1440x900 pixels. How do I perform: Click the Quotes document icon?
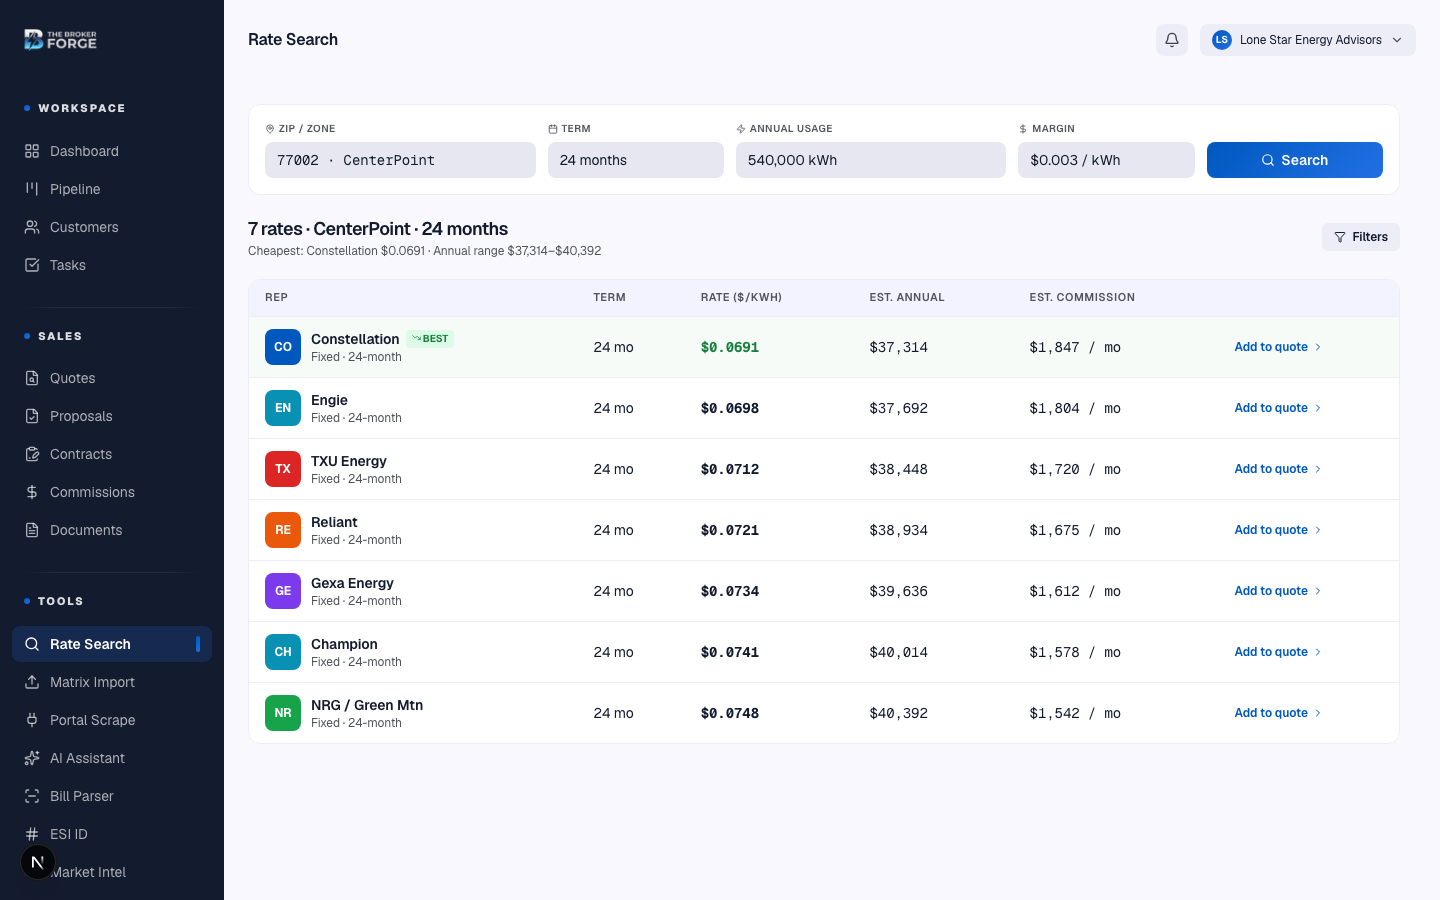(x=32, y=378)
